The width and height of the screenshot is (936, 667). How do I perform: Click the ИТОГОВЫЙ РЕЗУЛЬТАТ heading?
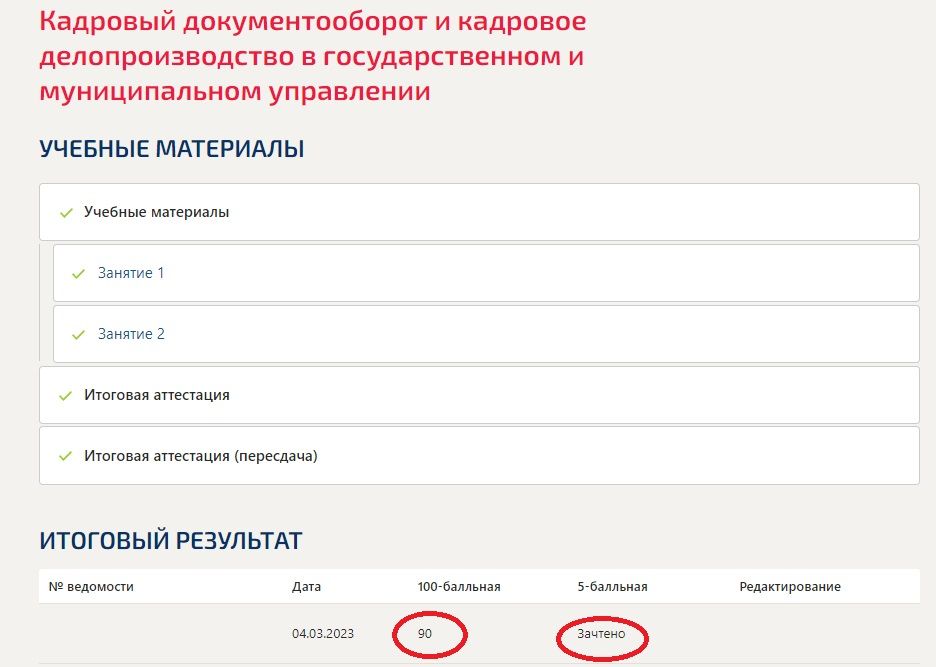pyautogui.click(x=171, y=540)
